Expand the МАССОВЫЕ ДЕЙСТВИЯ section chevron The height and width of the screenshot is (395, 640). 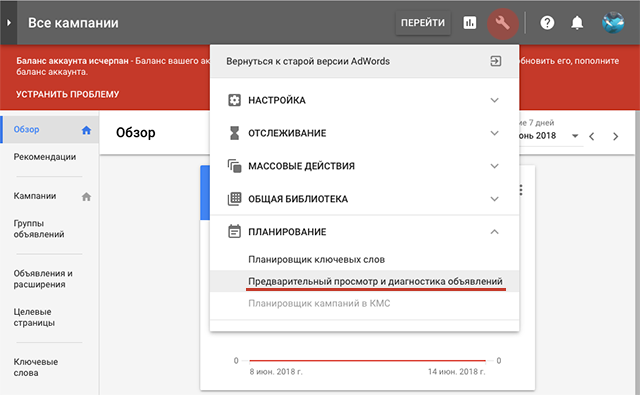(x=494, y=166)
